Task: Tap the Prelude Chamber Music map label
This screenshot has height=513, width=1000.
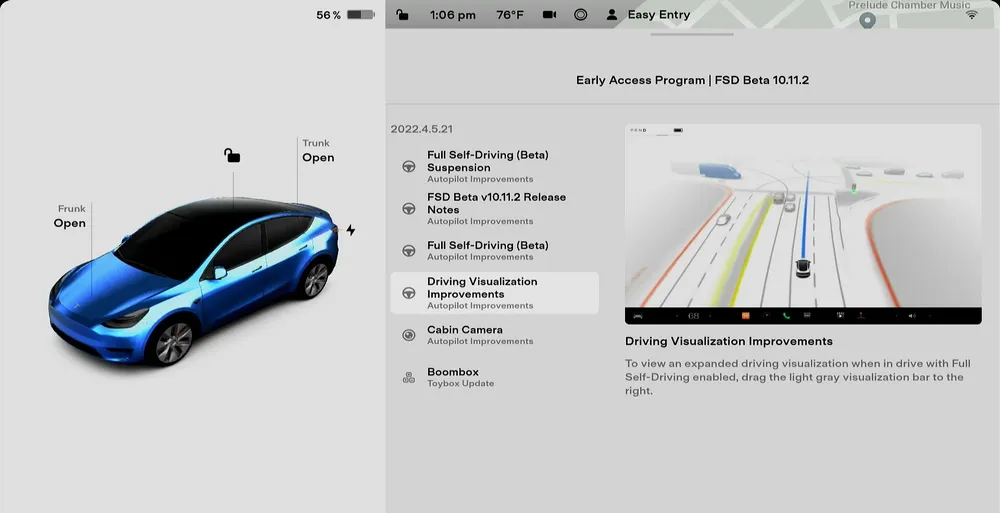Action: pyautogui.click(x=909, y=5)
